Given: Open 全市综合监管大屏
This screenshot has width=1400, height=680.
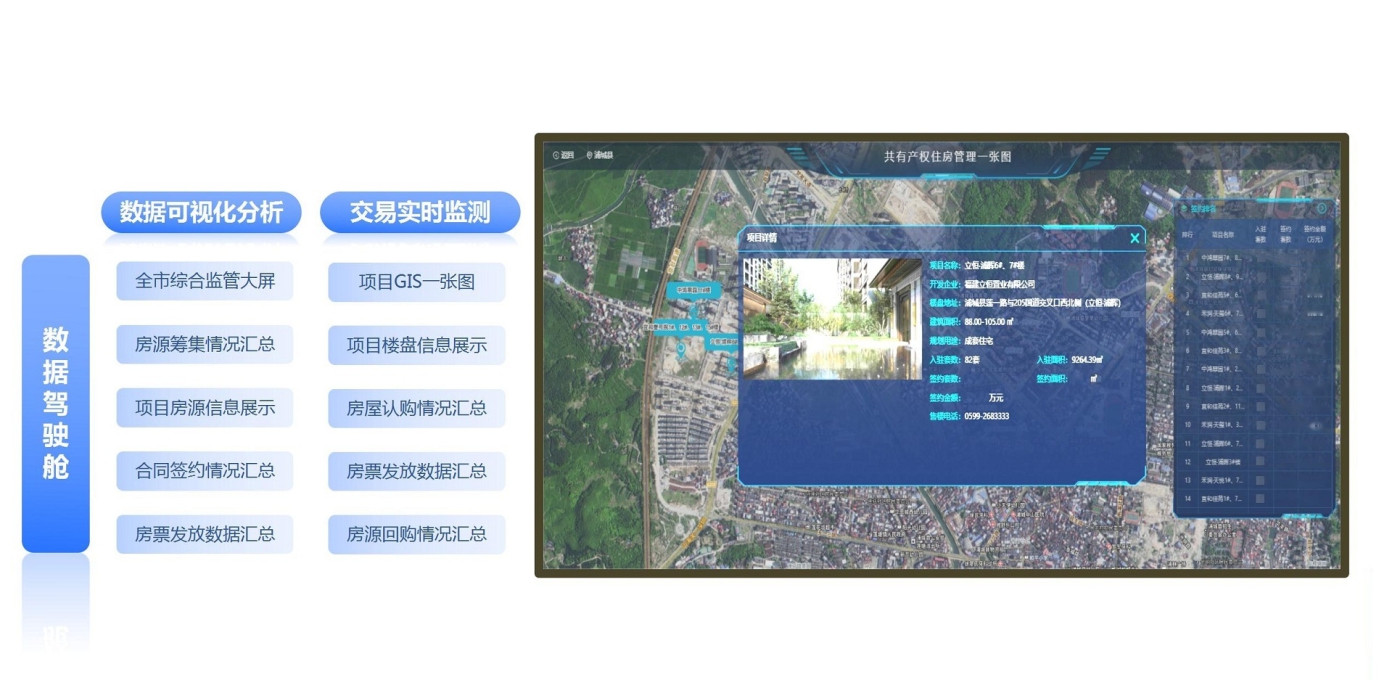Looking at the screenshot, I should [205, 281].
